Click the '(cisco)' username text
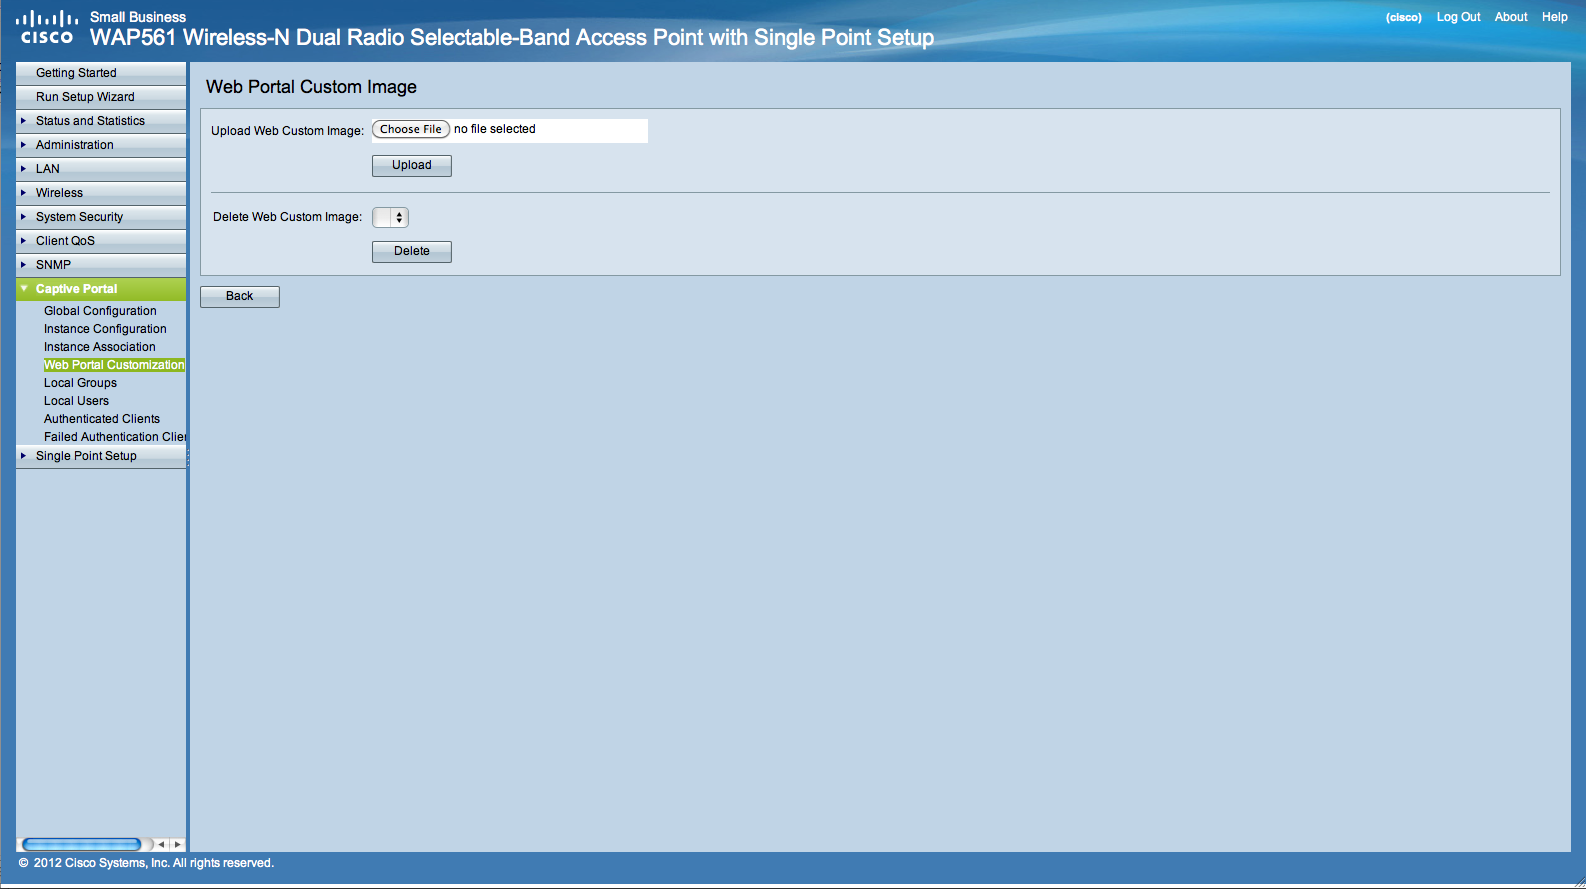The width and height of the screenshot is (1586, 889). [x=1404, y=17]
